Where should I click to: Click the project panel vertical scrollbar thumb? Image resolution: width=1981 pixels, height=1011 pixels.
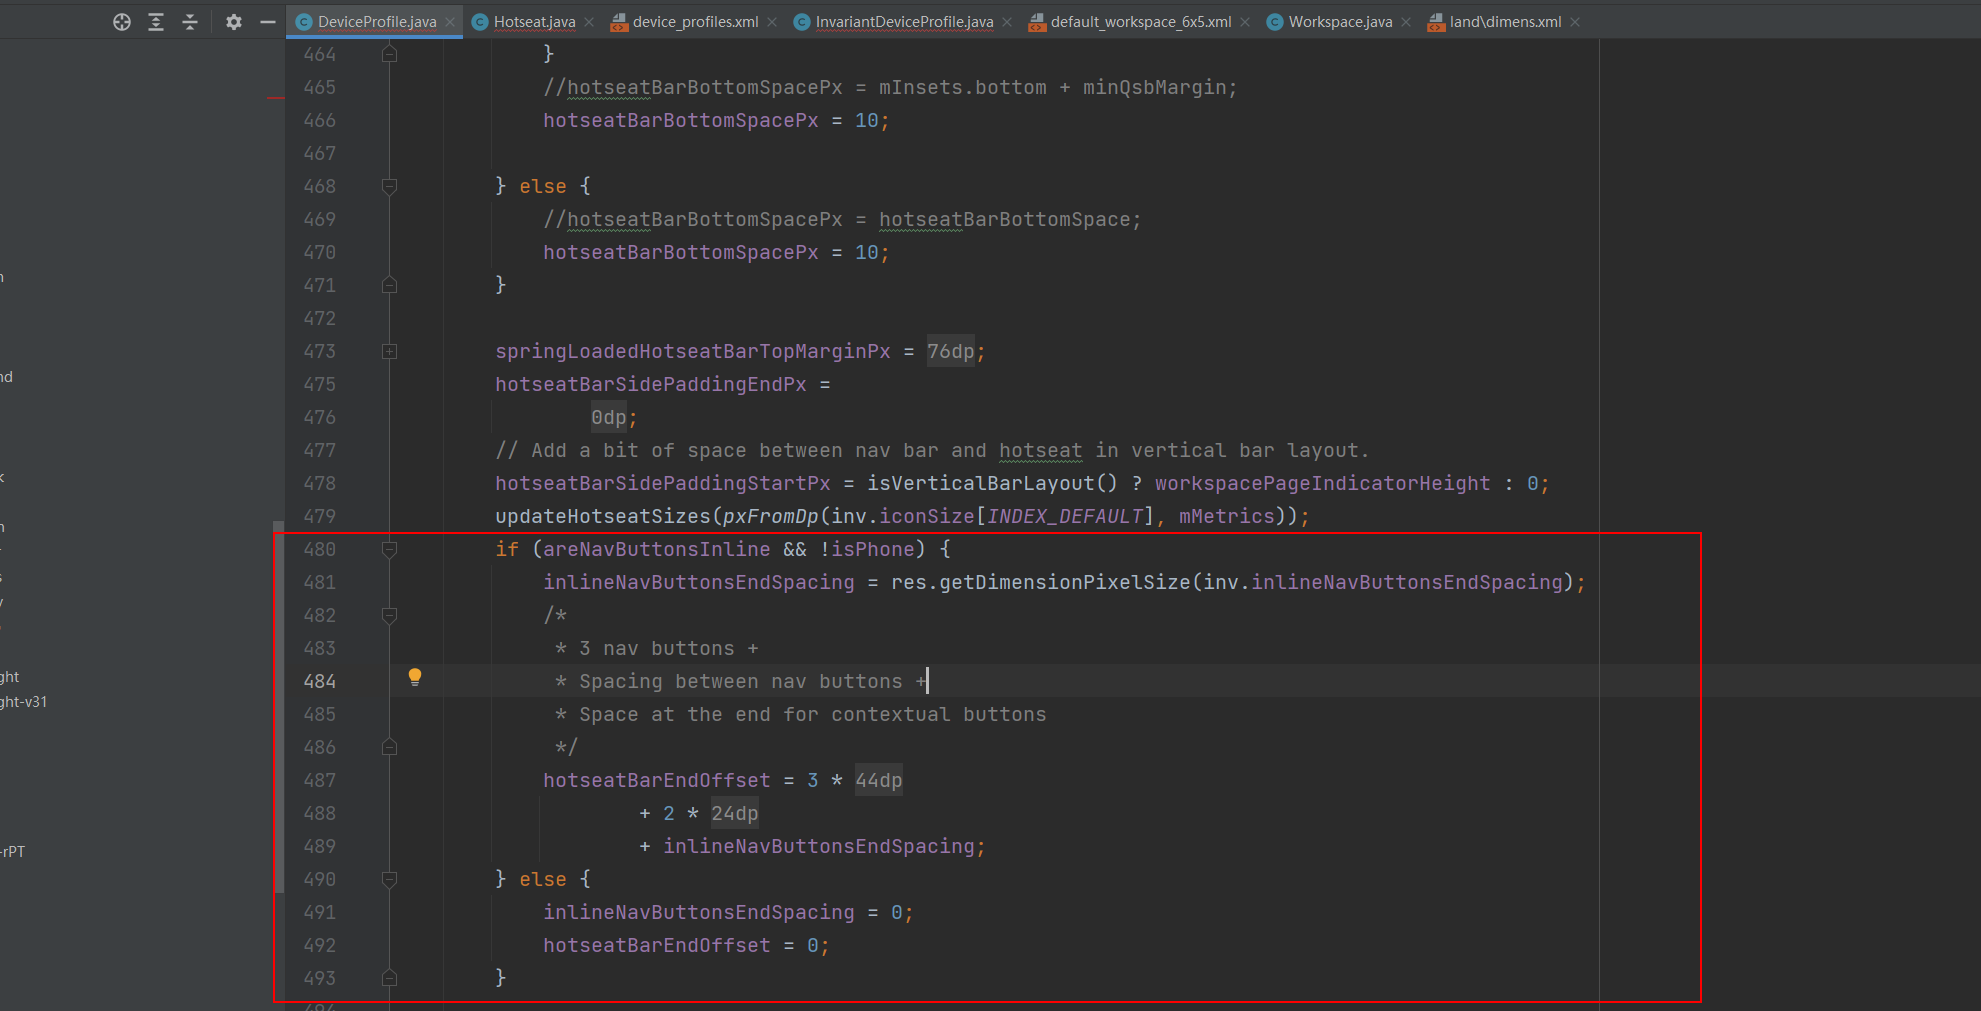point(279,705)
